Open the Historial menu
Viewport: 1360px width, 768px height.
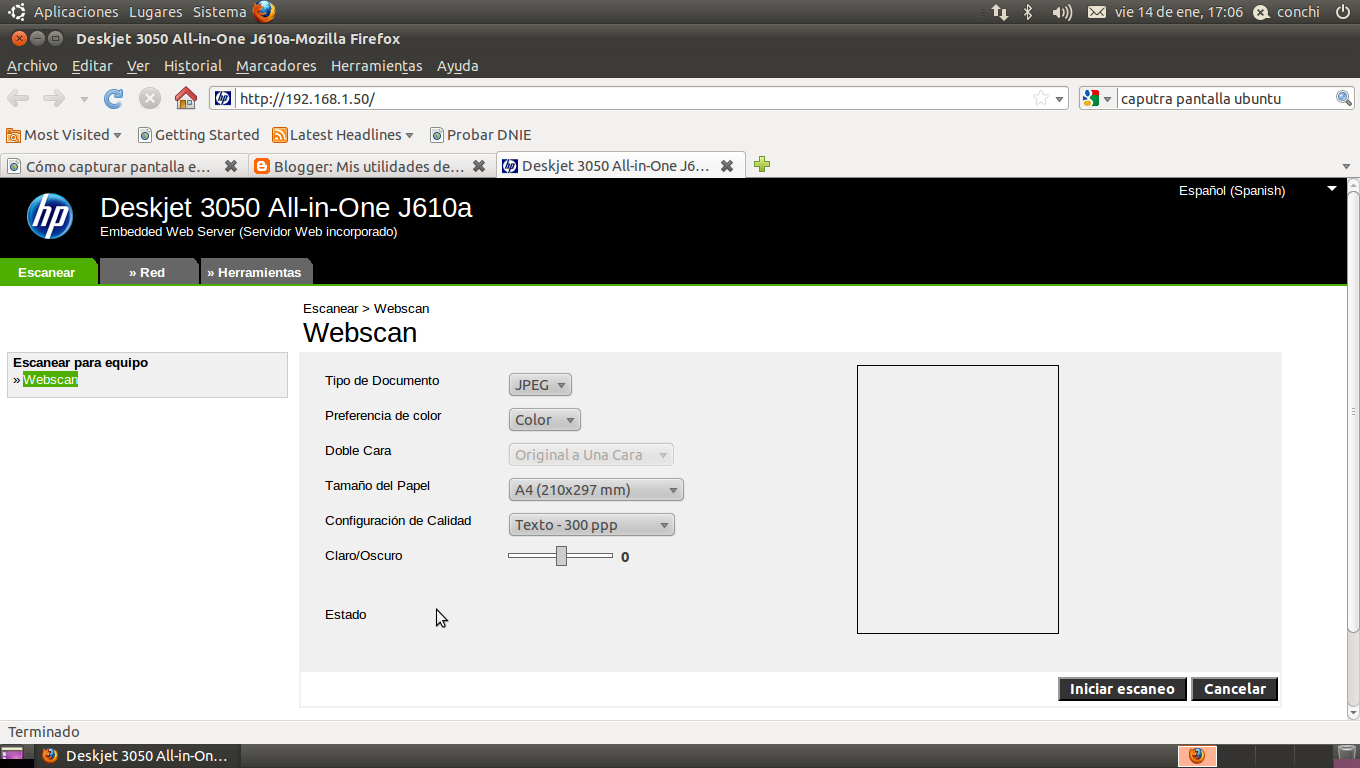pyautogui.click(x=193, y=66)
